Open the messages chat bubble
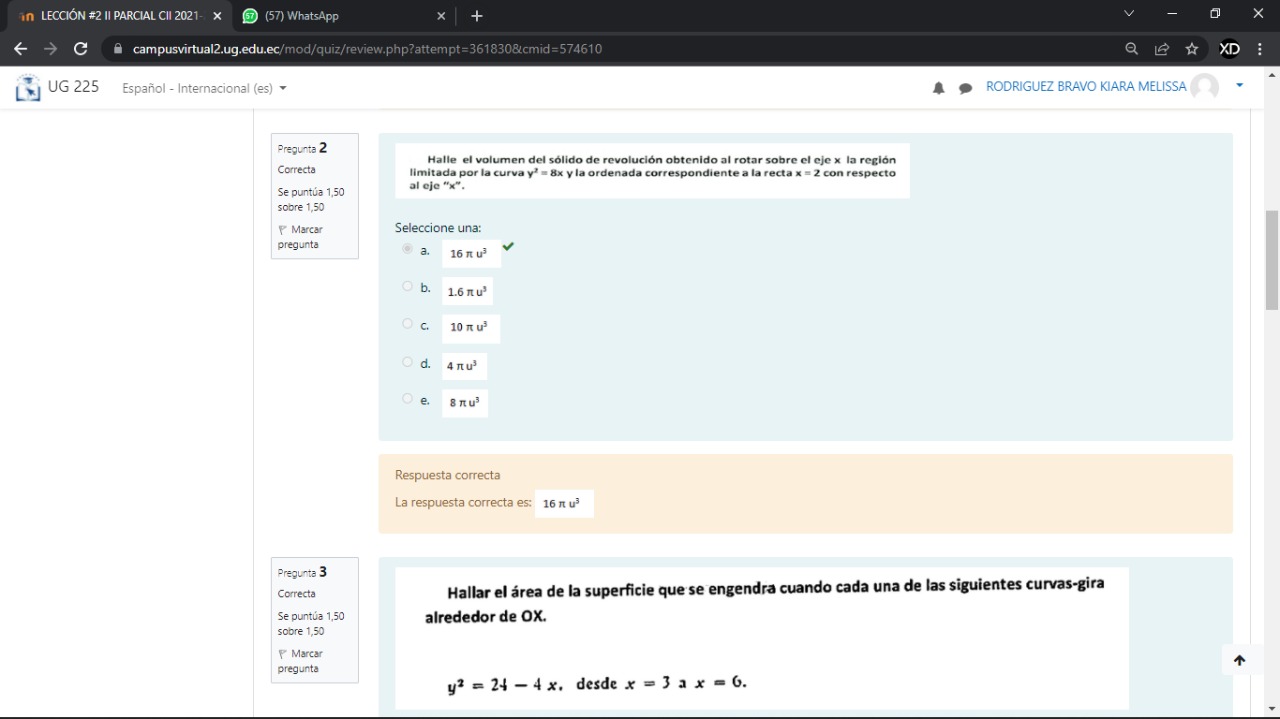This screenshot has width=1280, height=719. tap(965, 88)
